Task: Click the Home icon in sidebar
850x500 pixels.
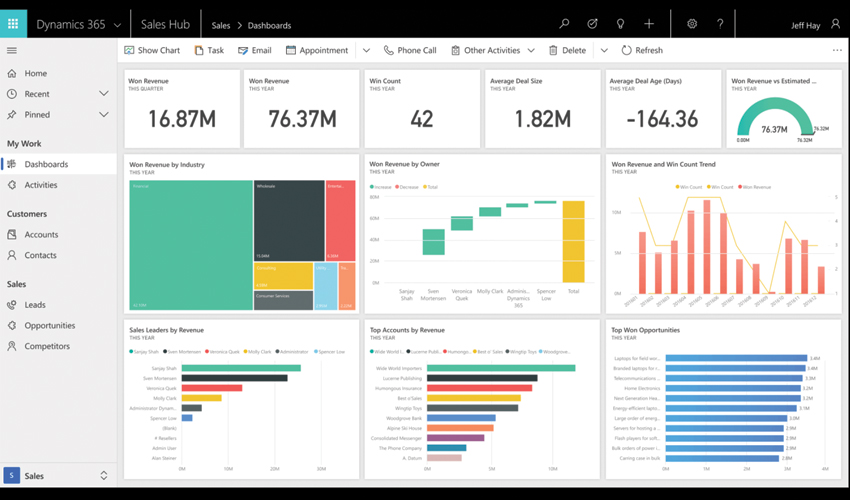Action: tap(11, 73)
